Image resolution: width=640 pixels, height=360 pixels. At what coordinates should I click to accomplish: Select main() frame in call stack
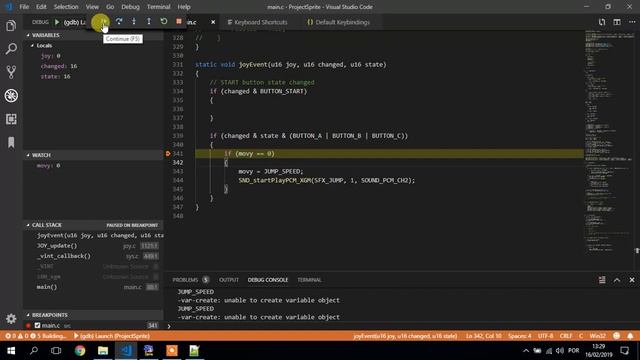pos(93,287)
